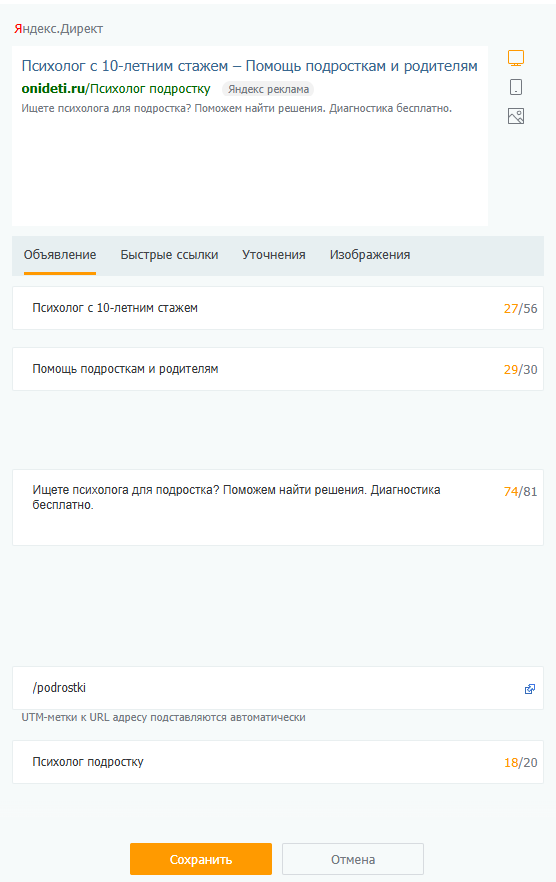Go to the Уточнения tab
The height and width of the screenshot is (882, 556).
click(x=273, y=255)
